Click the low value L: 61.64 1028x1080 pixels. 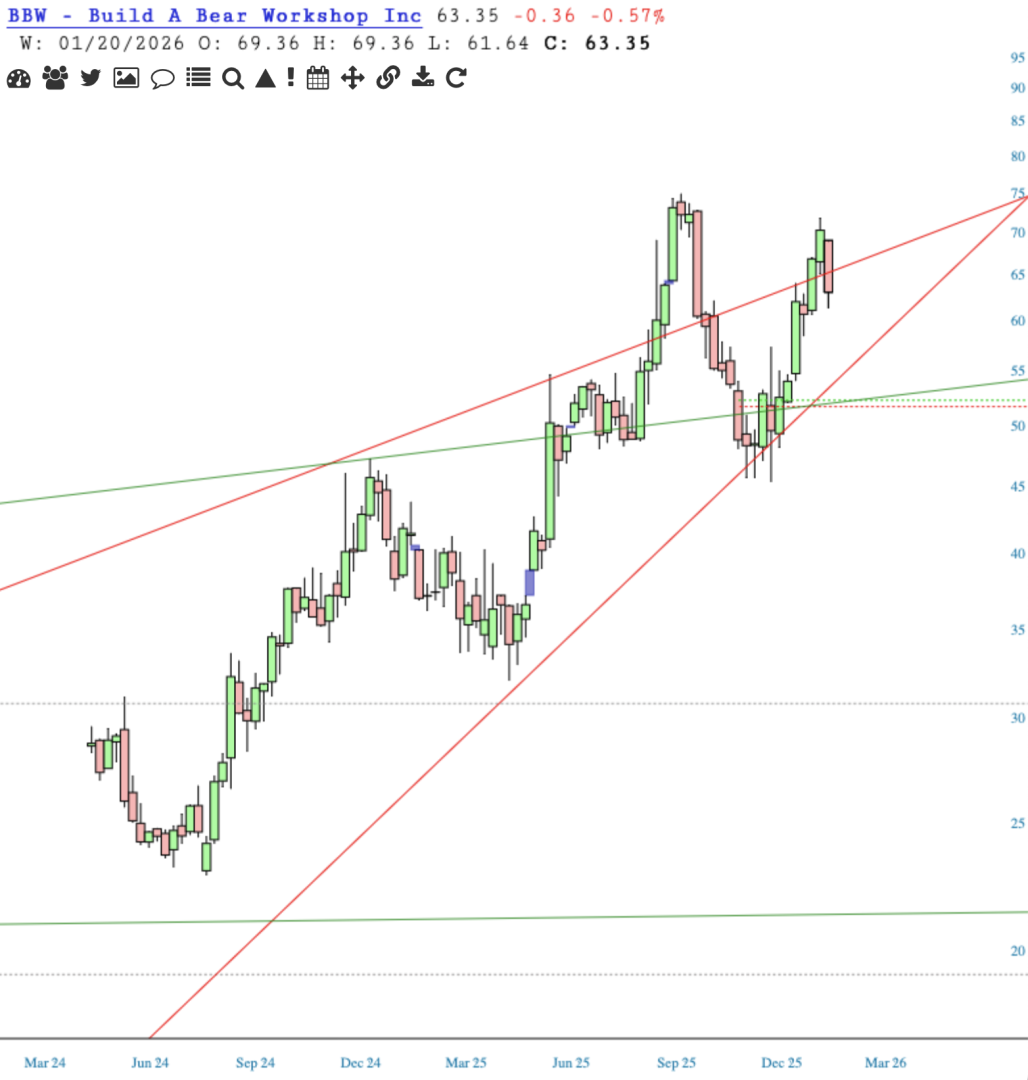(479, 43)
